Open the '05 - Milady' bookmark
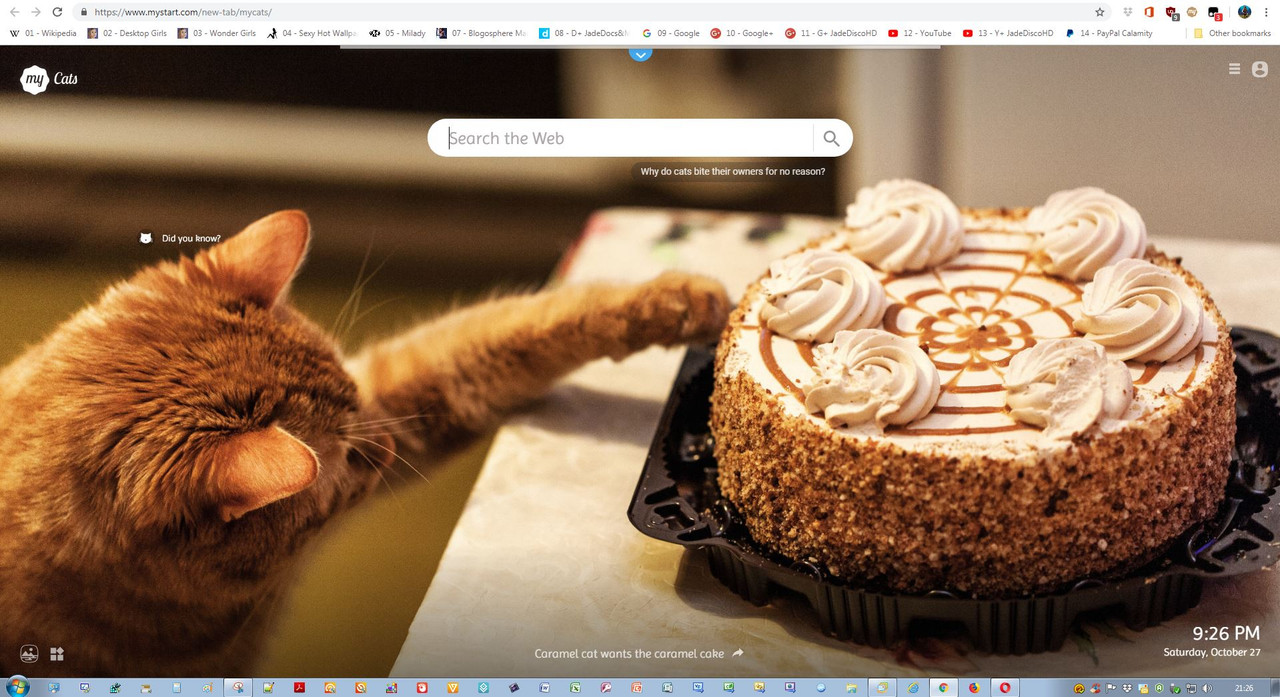1280x697 pixels. click(397, 33)
